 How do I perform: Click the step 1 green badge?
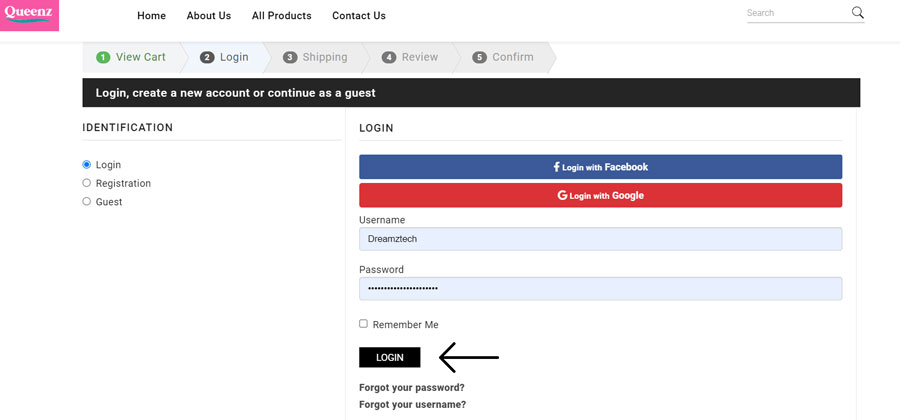click(103, 57)
